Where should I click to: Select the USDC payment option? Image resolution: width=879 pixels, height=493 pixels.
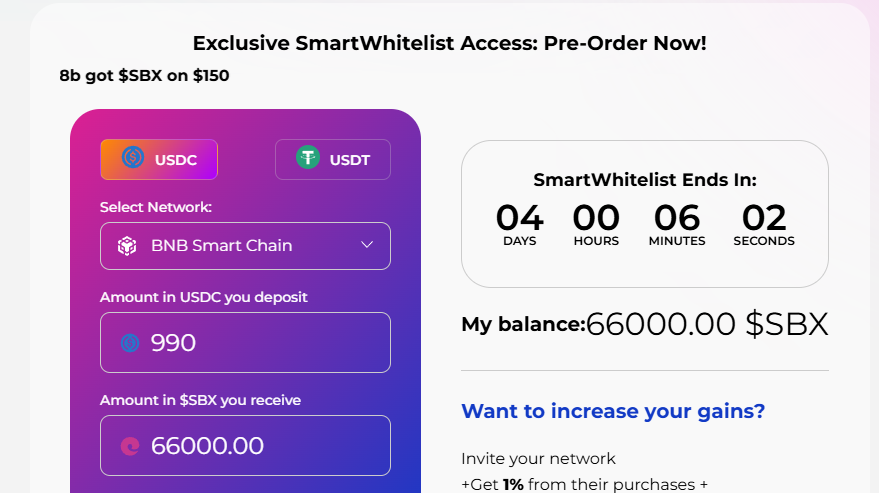(159, 159)
